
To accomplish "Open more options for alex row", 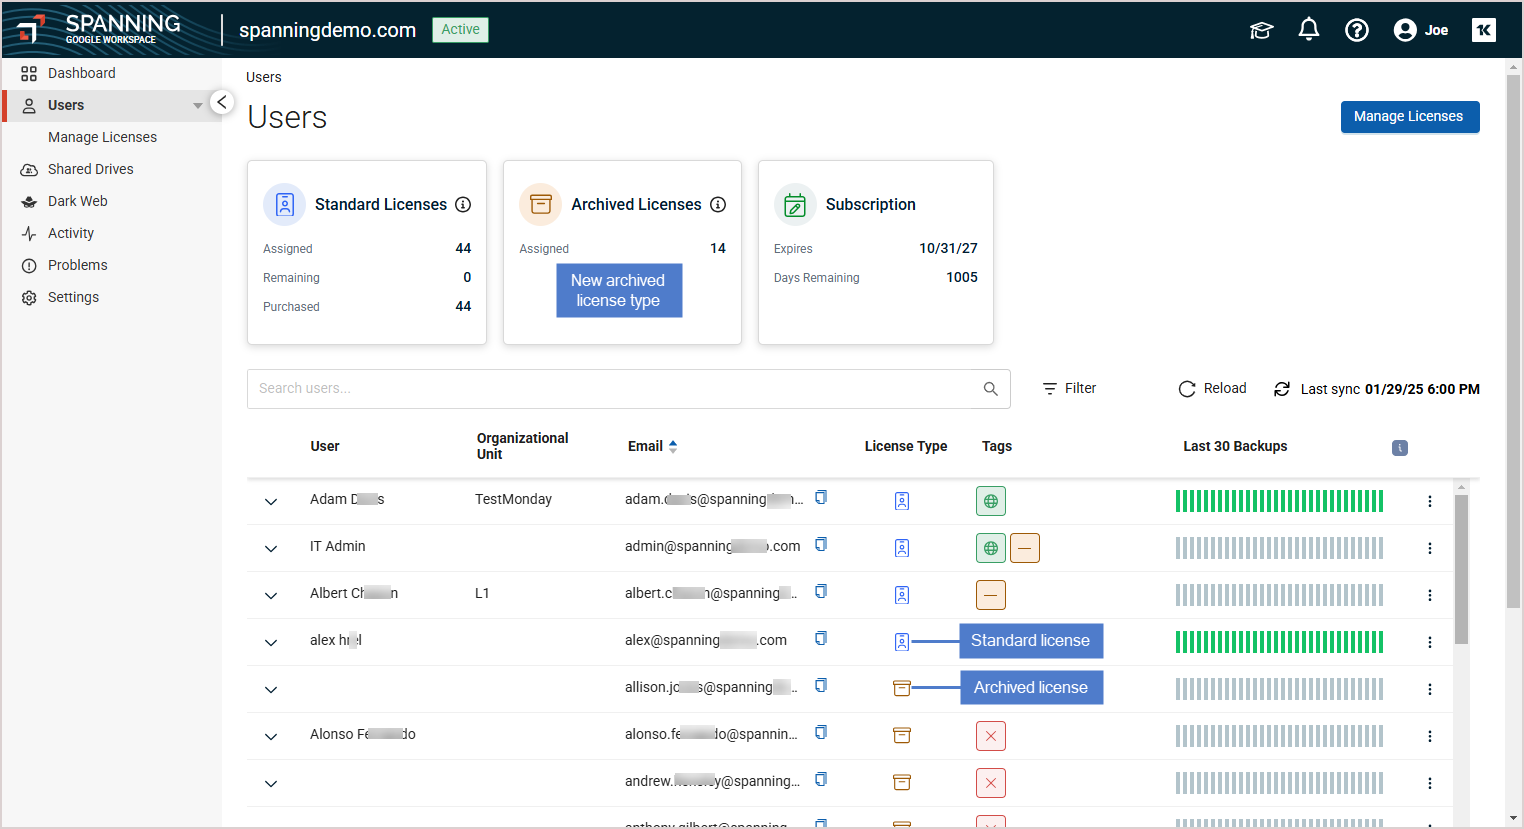I will (x=1430, y=642).
